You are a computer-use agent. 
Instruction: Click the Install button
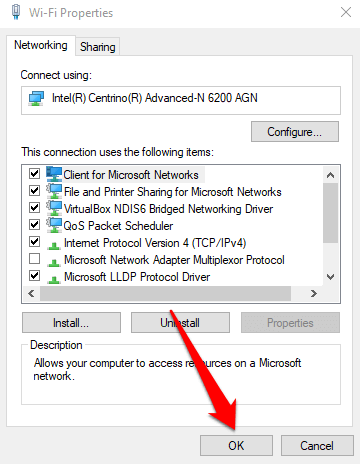[x=71, y=323]
